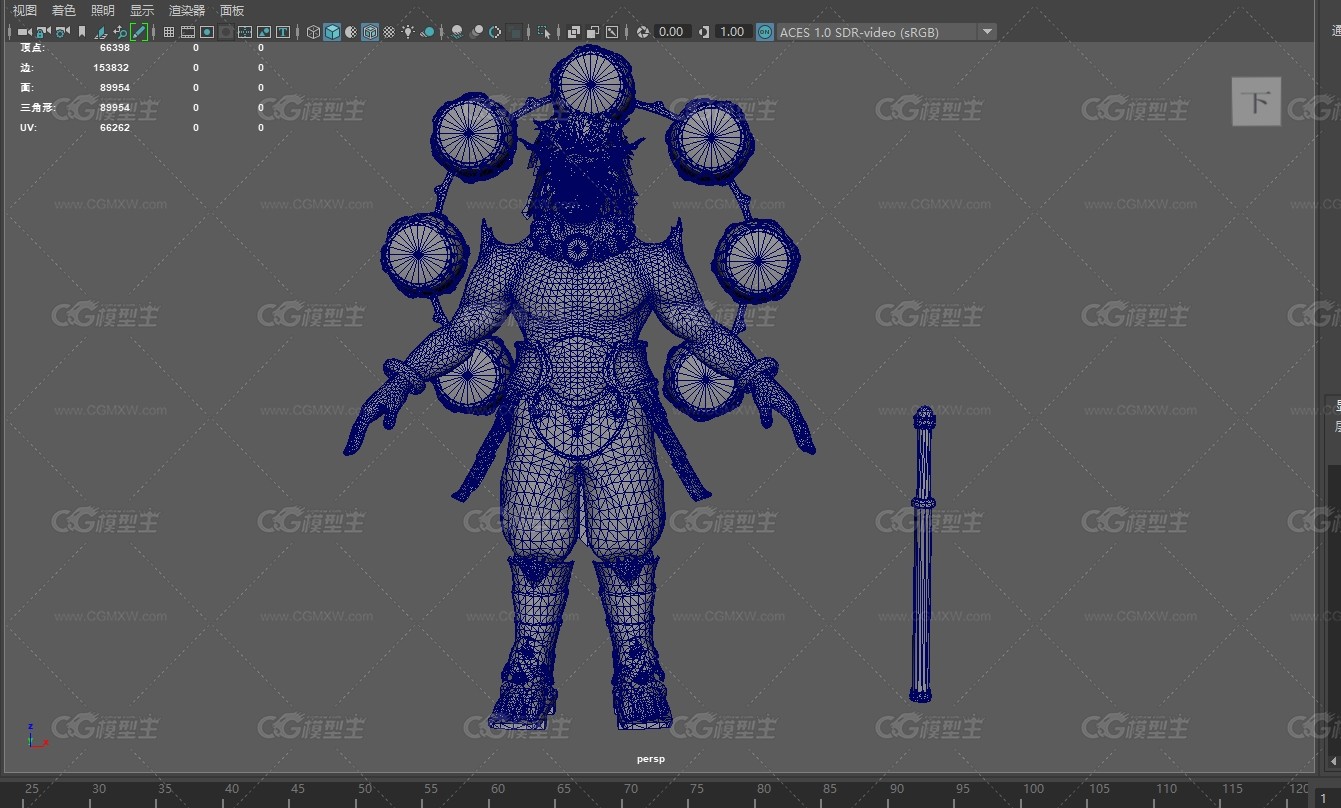1341x808 pixels.
Task: Toggle the safe action icon
Action: 264,32
